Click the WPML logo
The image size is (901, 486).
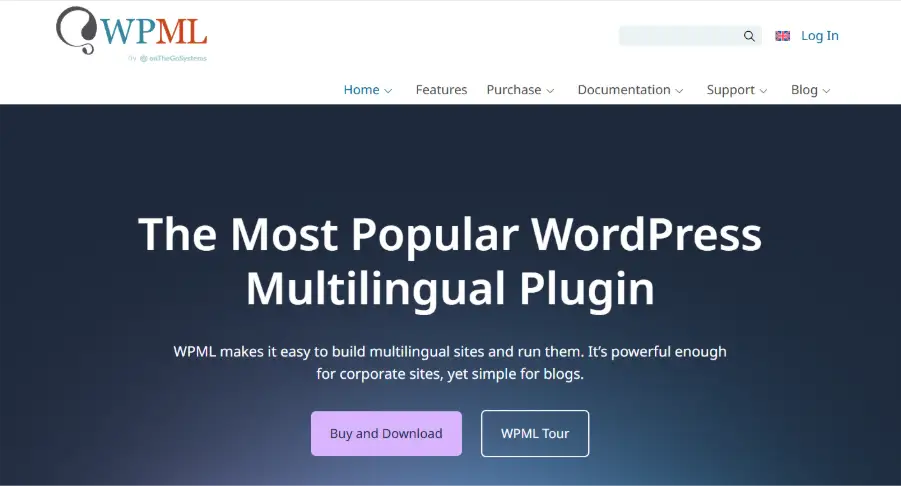coord(132,30)
